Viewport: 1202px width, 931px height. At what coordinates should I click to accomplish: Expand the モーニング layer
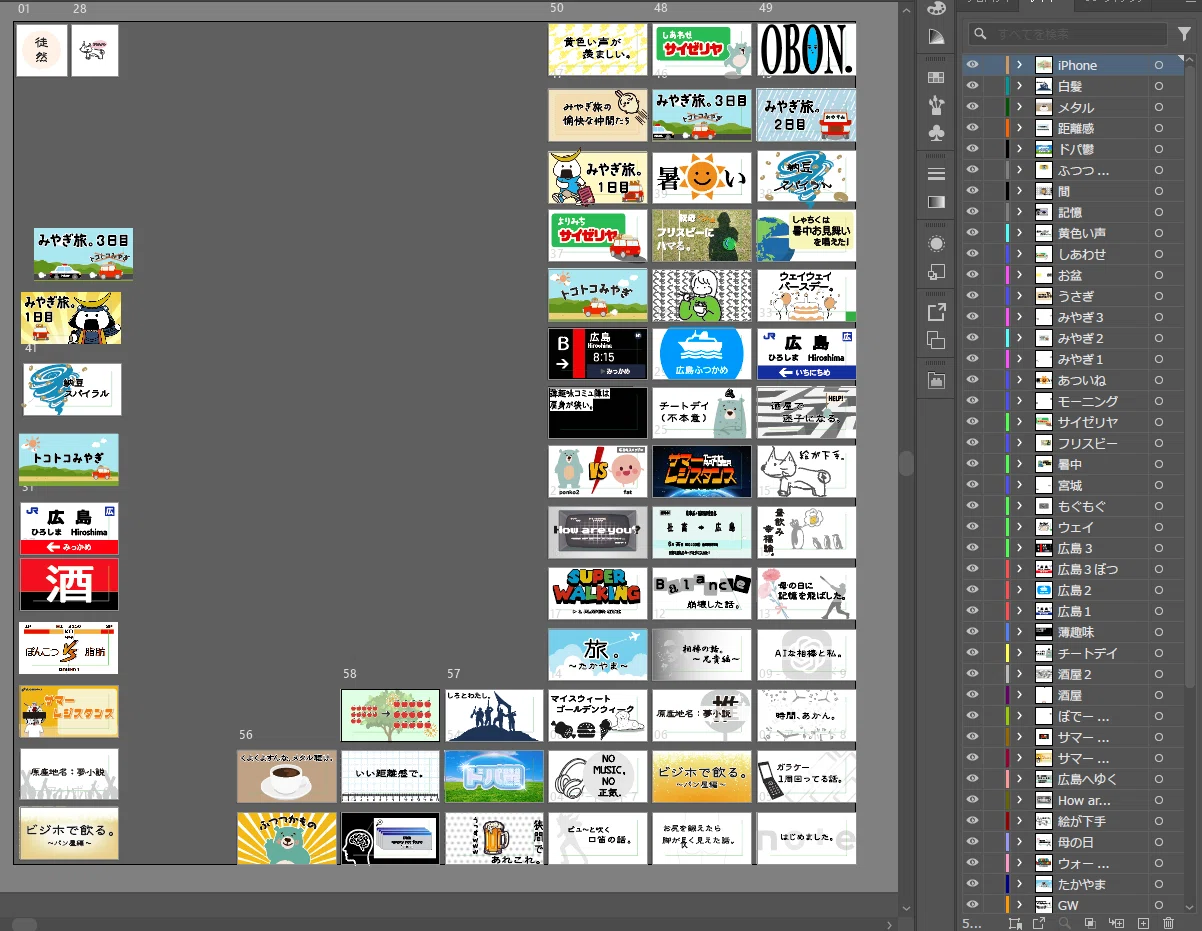(1019, 401)
